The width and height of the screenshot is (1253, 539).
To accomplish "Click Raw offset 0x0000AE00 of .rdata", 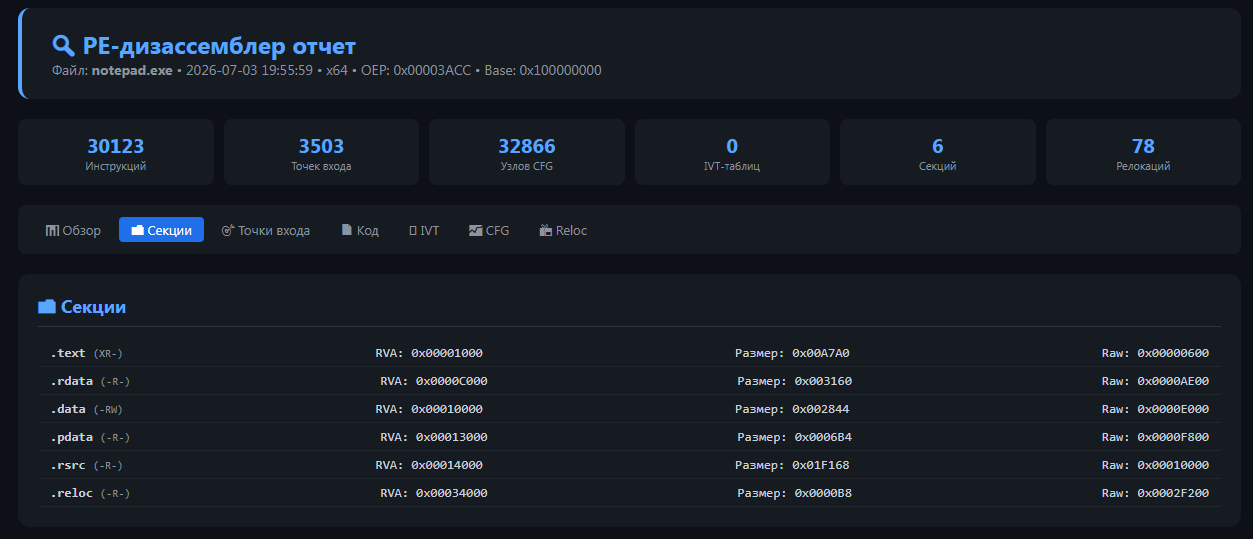I will pos(1155,381).
